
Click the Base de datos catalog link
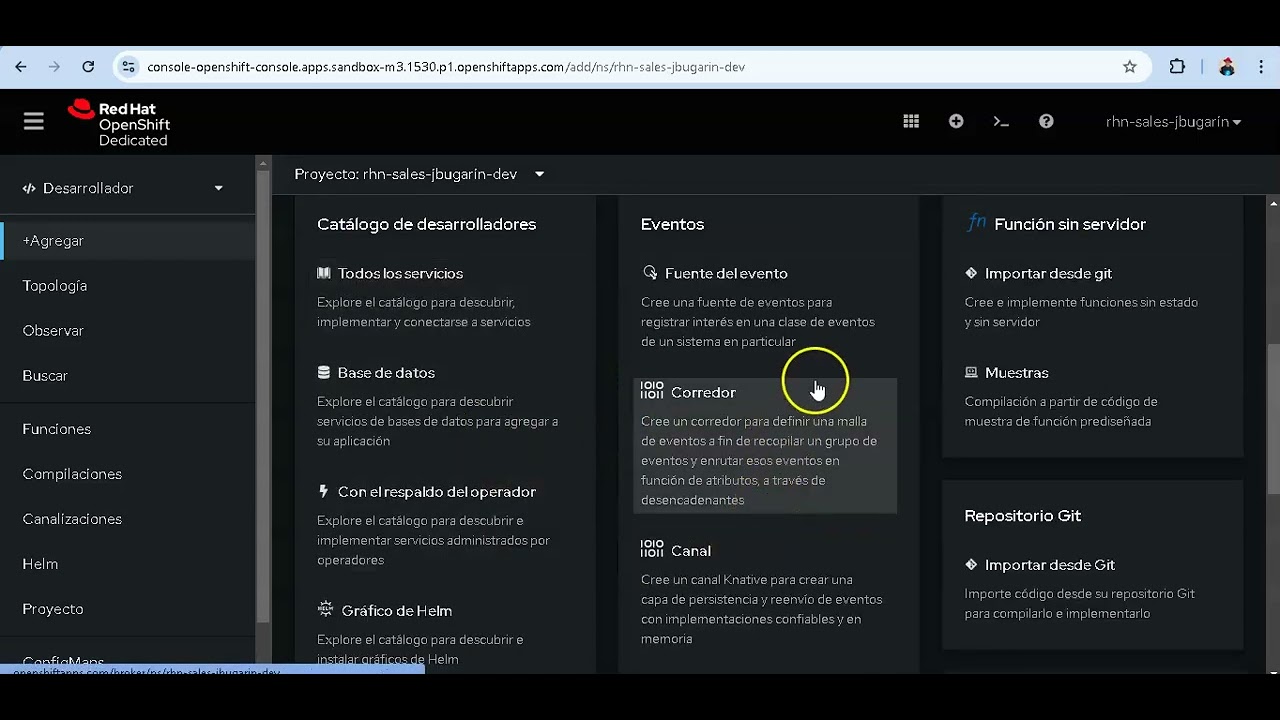tap(386, 373)
